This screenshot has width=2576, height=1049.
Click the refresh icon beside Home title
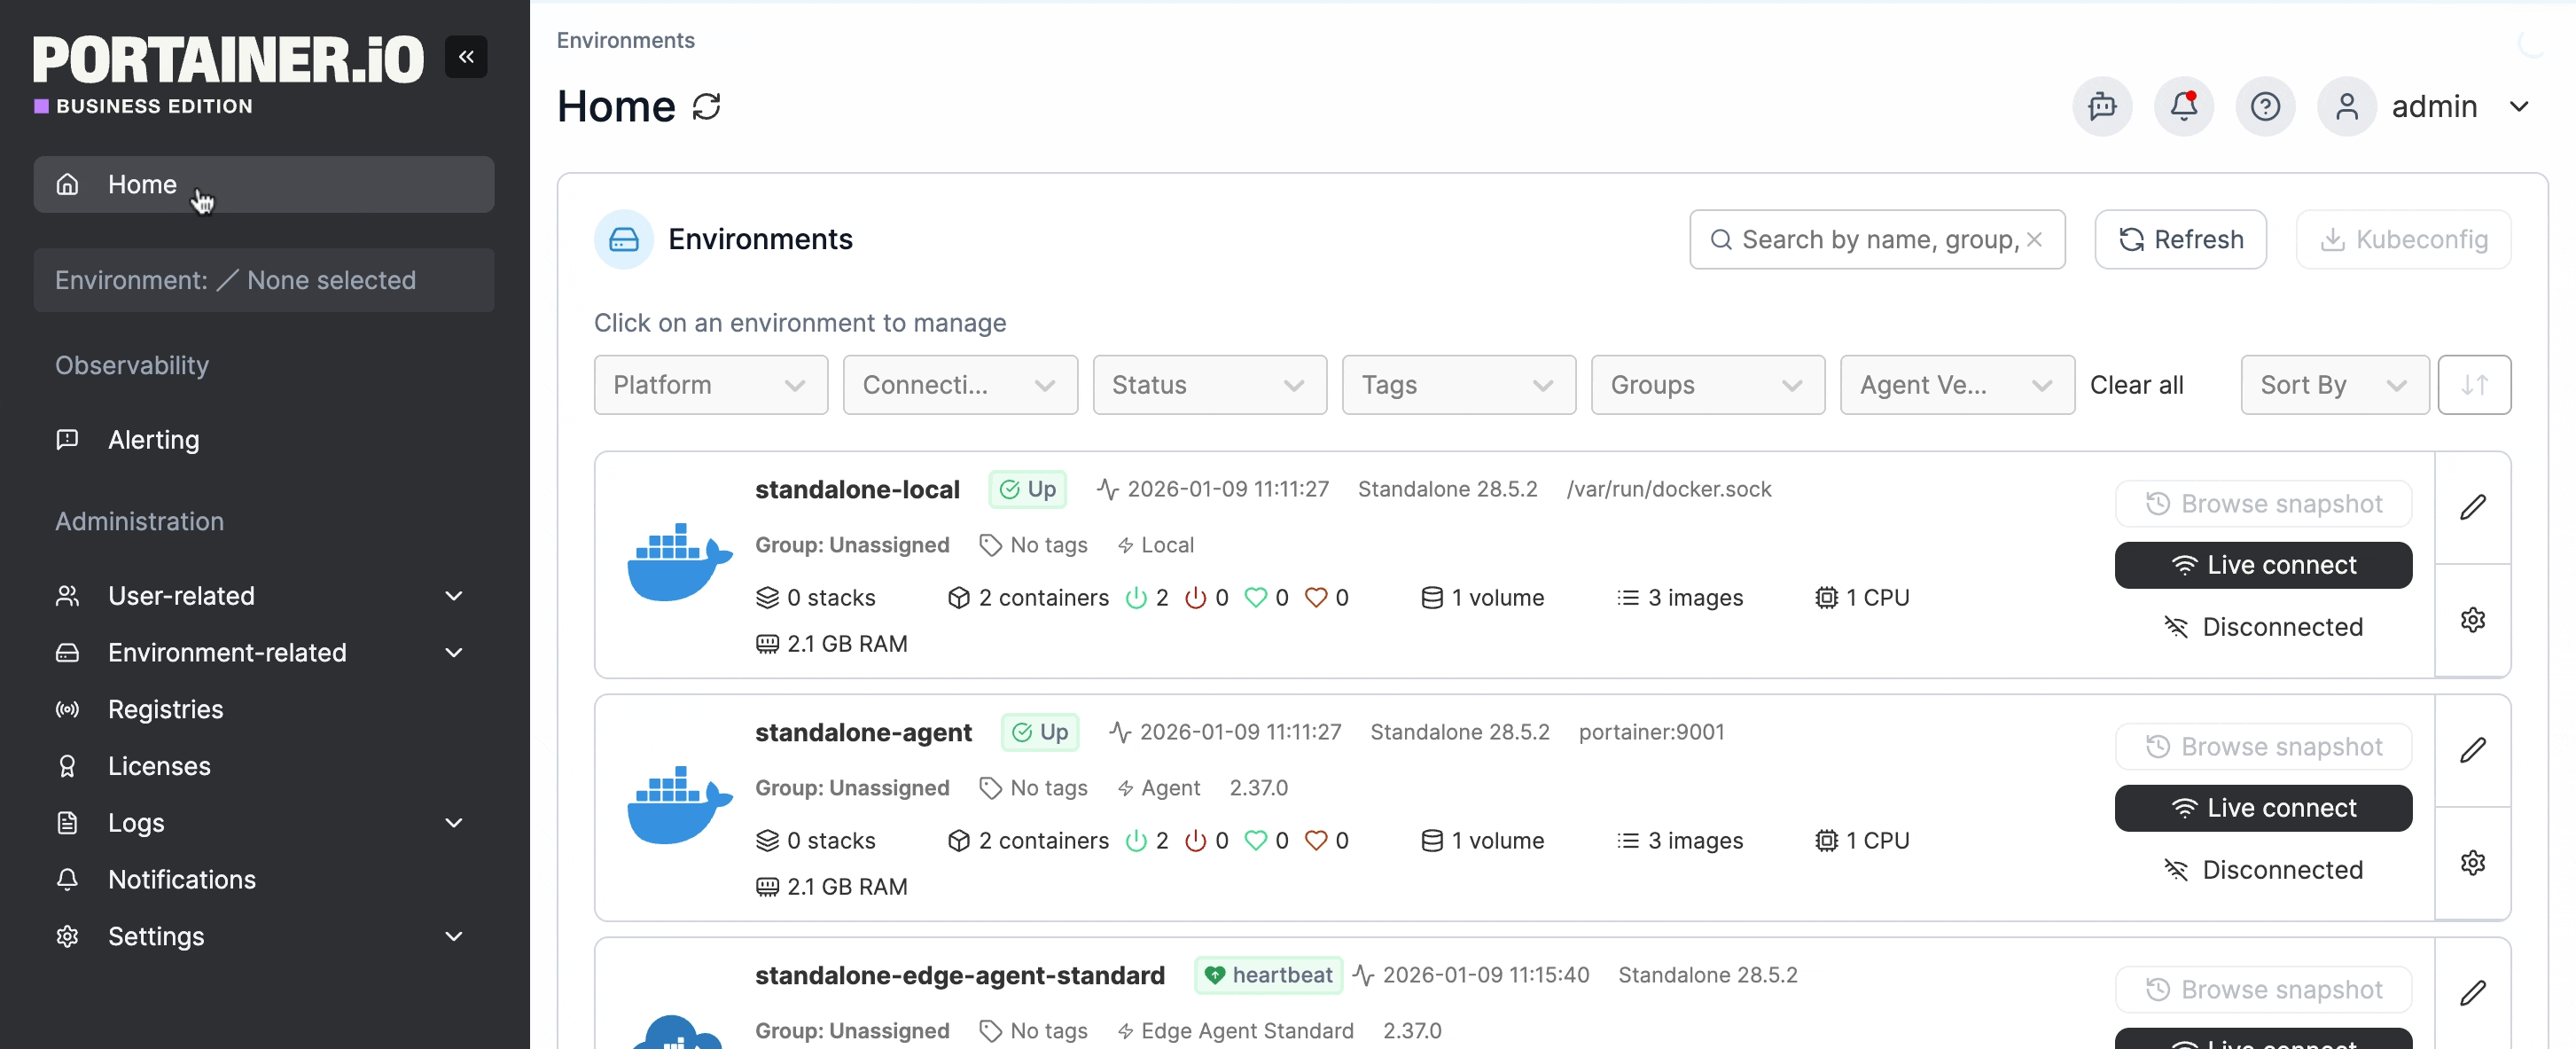click(707, 107)
